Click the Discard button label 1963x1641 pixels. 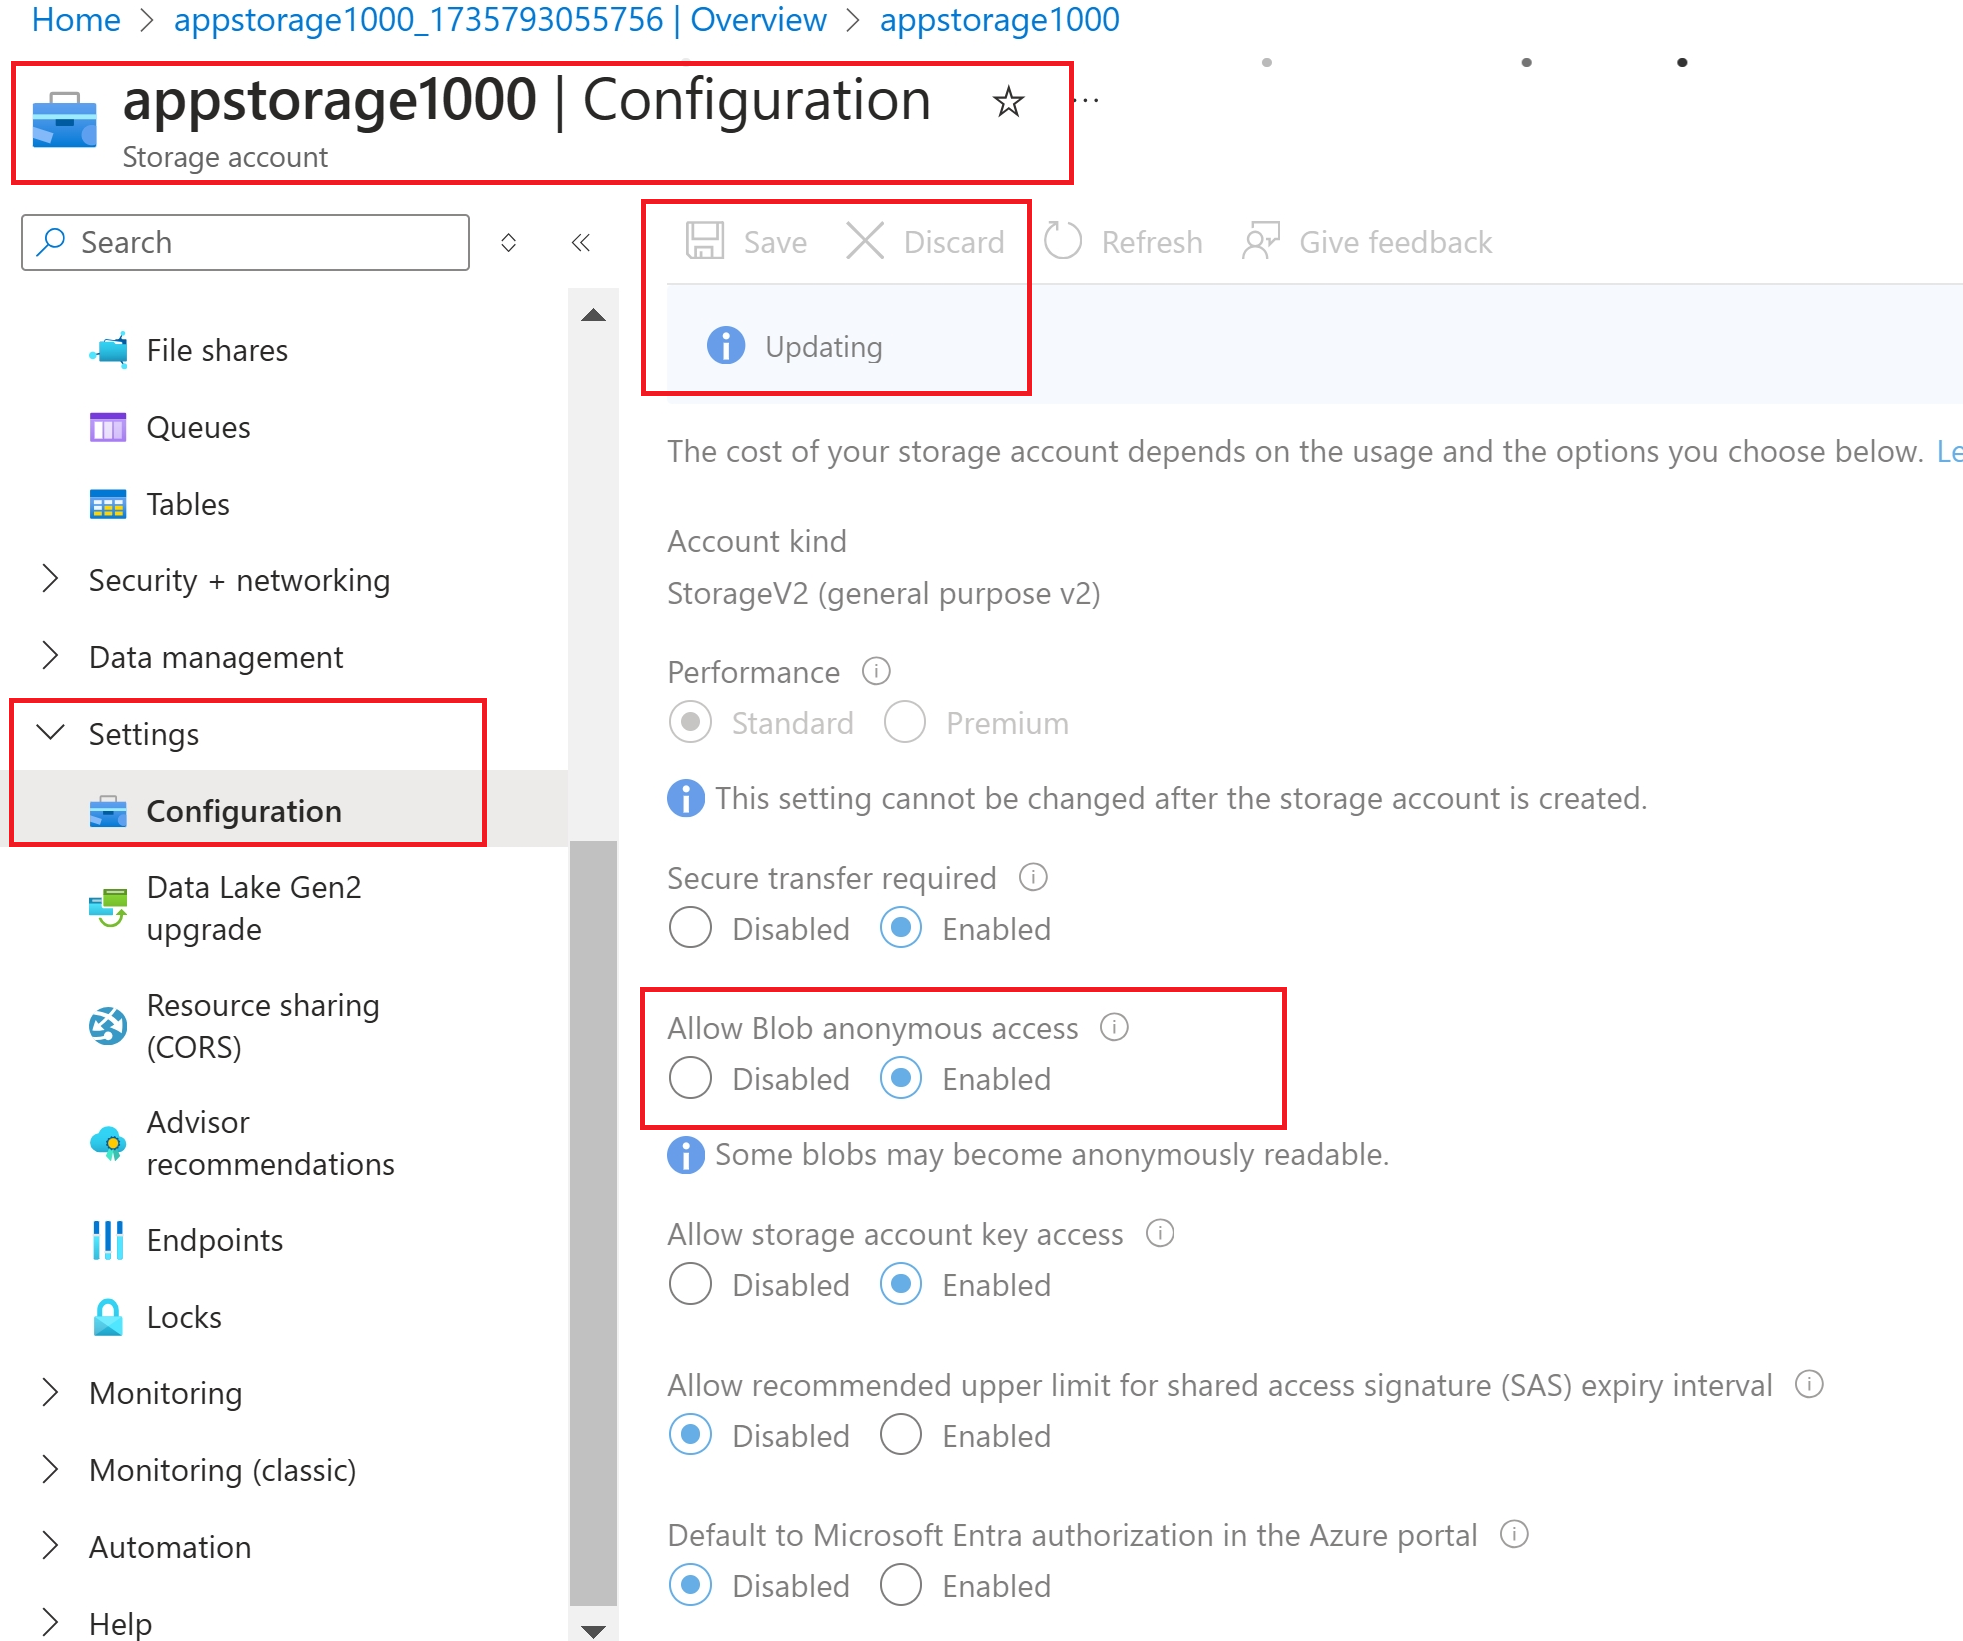pyautogui.click(x=954, y=242)
